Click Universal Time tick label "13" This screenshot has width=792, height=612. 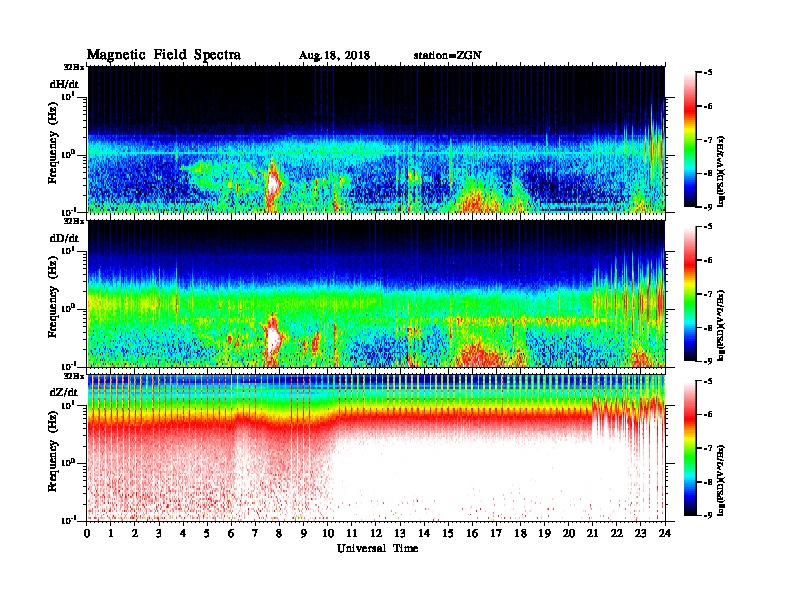coord(400,533)
